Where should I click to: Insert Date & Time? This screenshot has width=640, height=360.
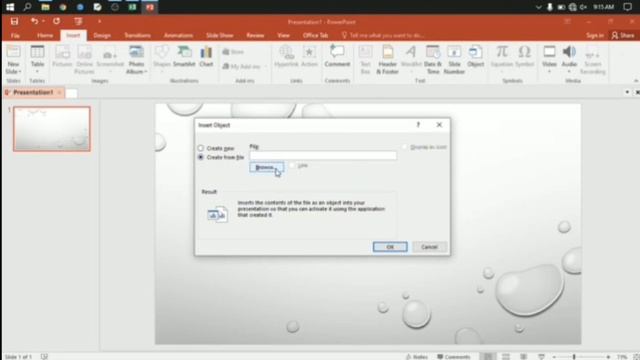click(x=433, y=60)
